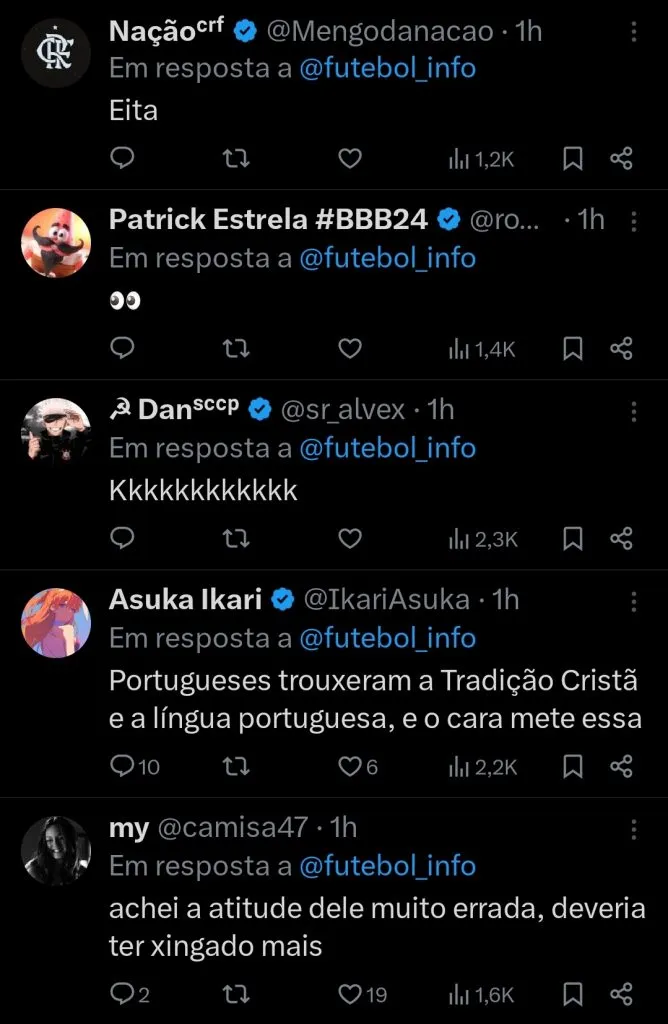Open Patrick Estrela's avatar picture
668x1024 pixels.
point(56,243)
